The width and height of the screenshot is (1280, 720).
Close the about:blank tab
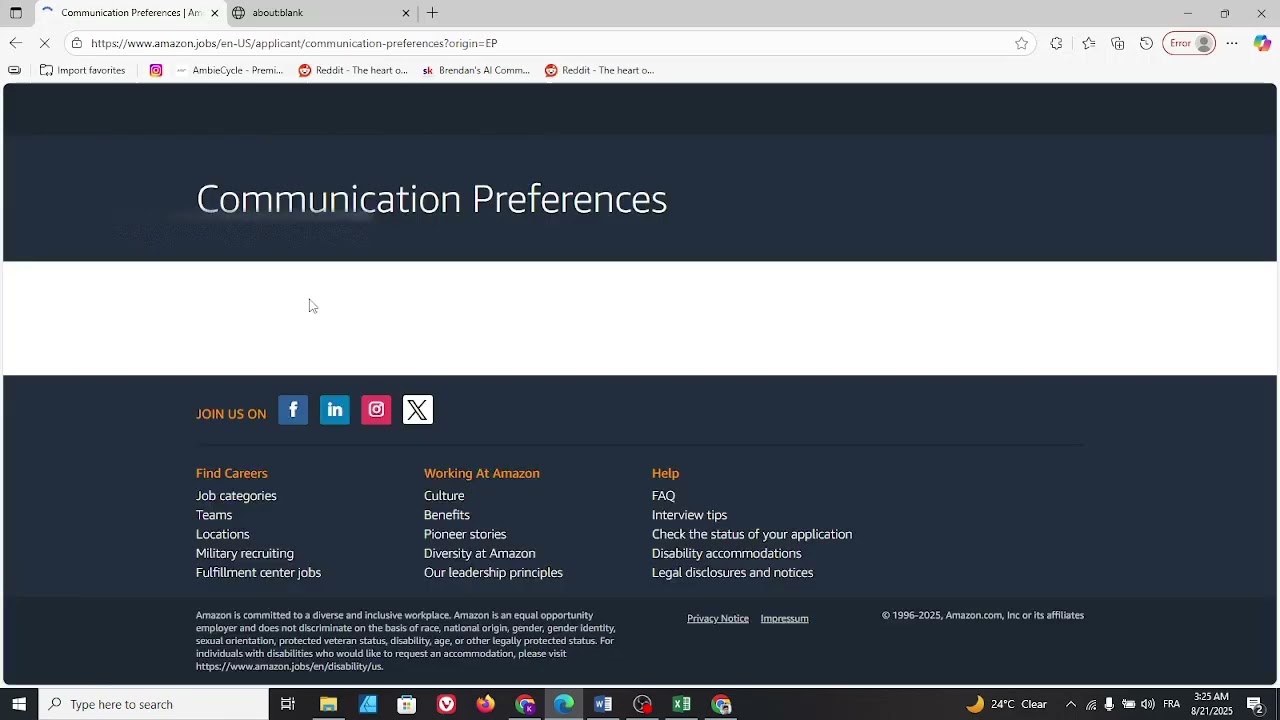coord(406,13)
